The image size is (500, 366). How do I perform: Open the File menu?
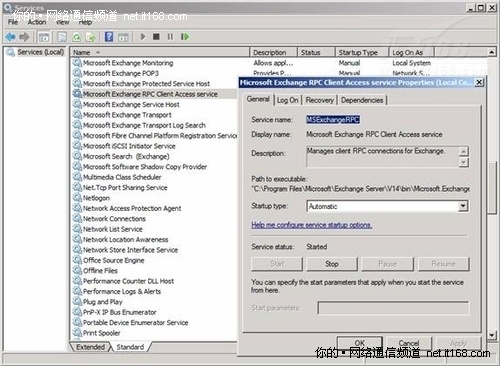[x=13, y=22]
